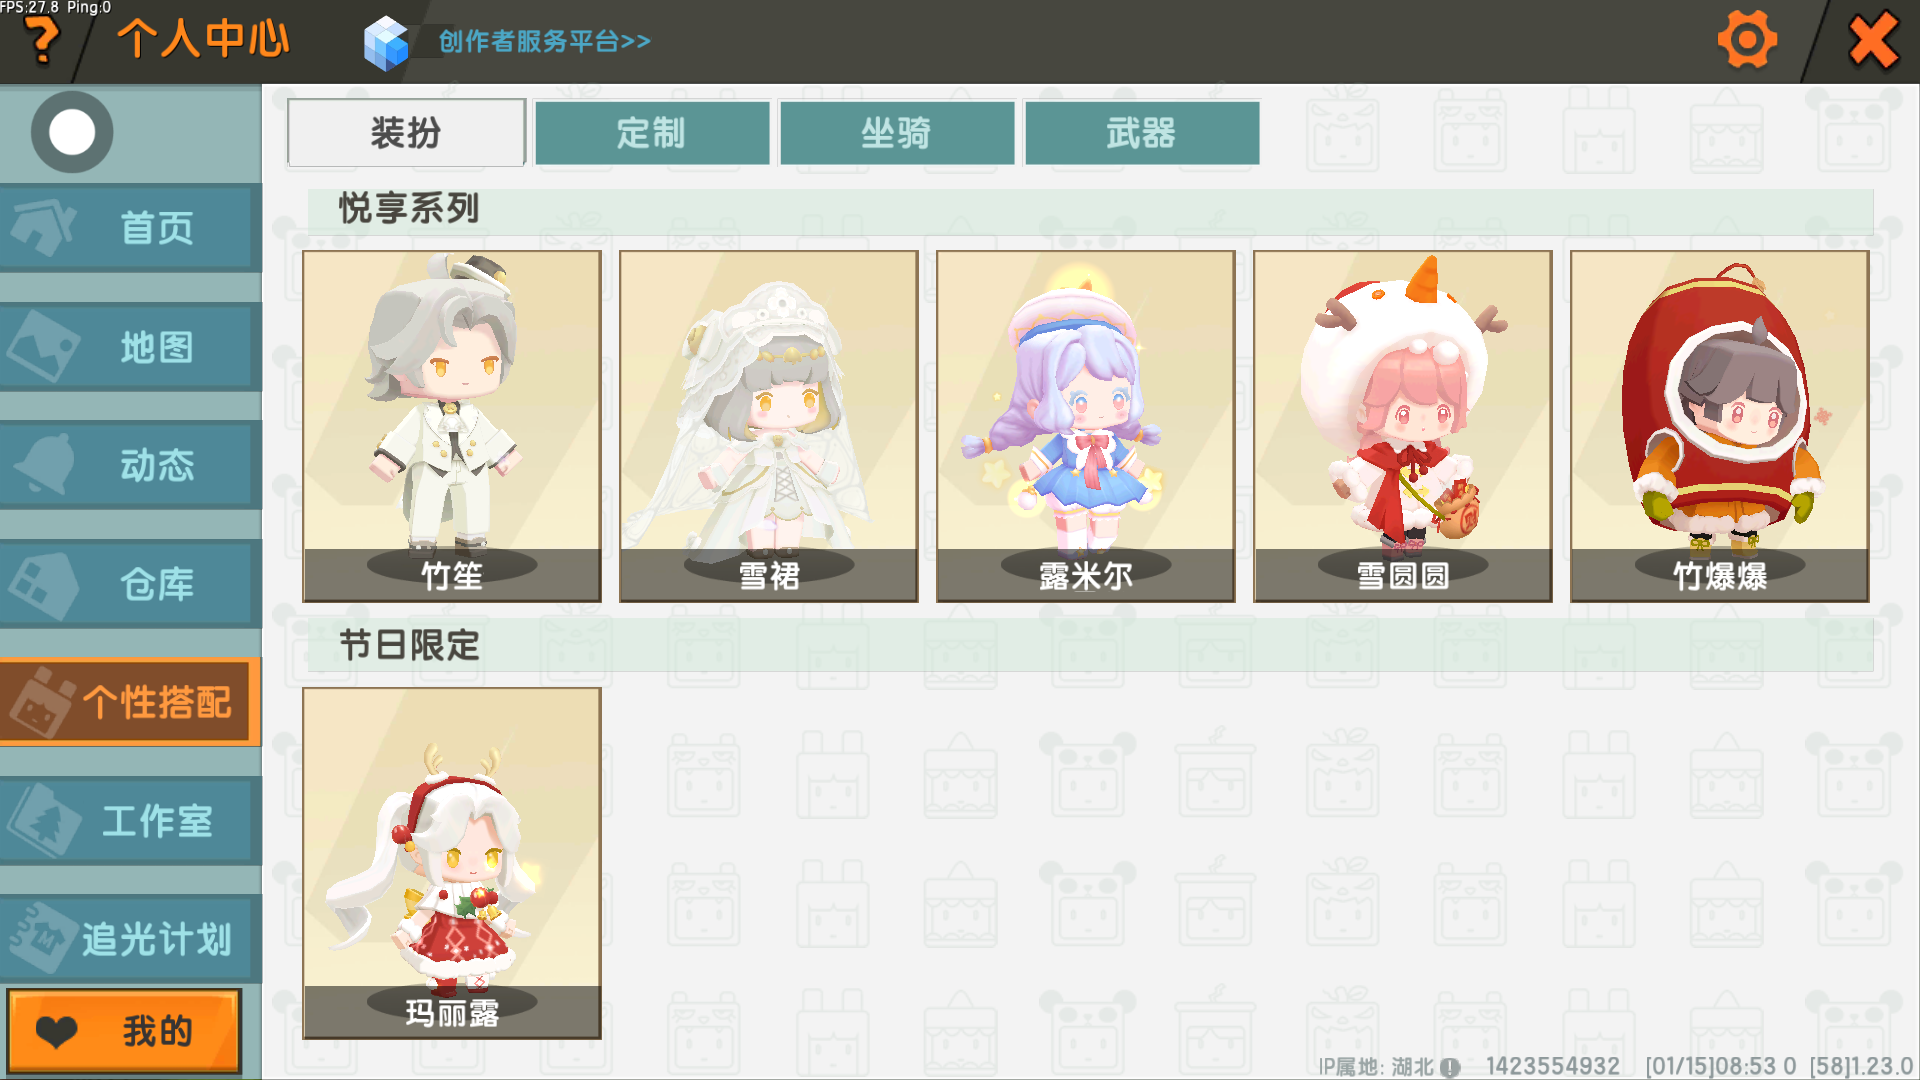Viewport: 1920px width, 1080px height.
Task: Open the help question mark icon
Action: click(x=42, y=40)
